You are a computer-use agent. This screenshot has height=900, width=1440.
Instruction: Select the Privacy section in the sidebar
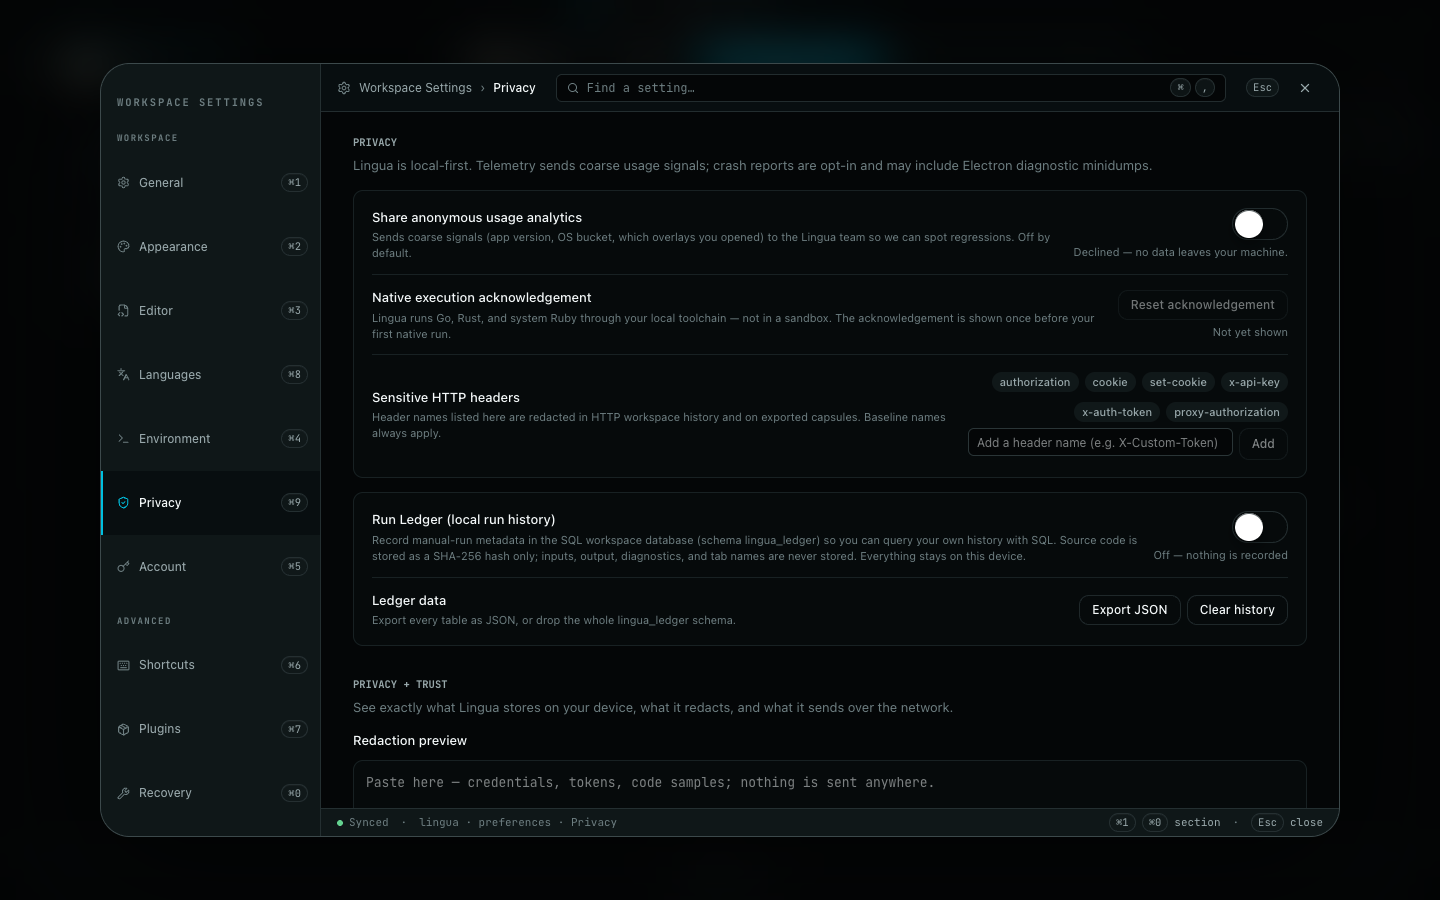pos(211,503)
